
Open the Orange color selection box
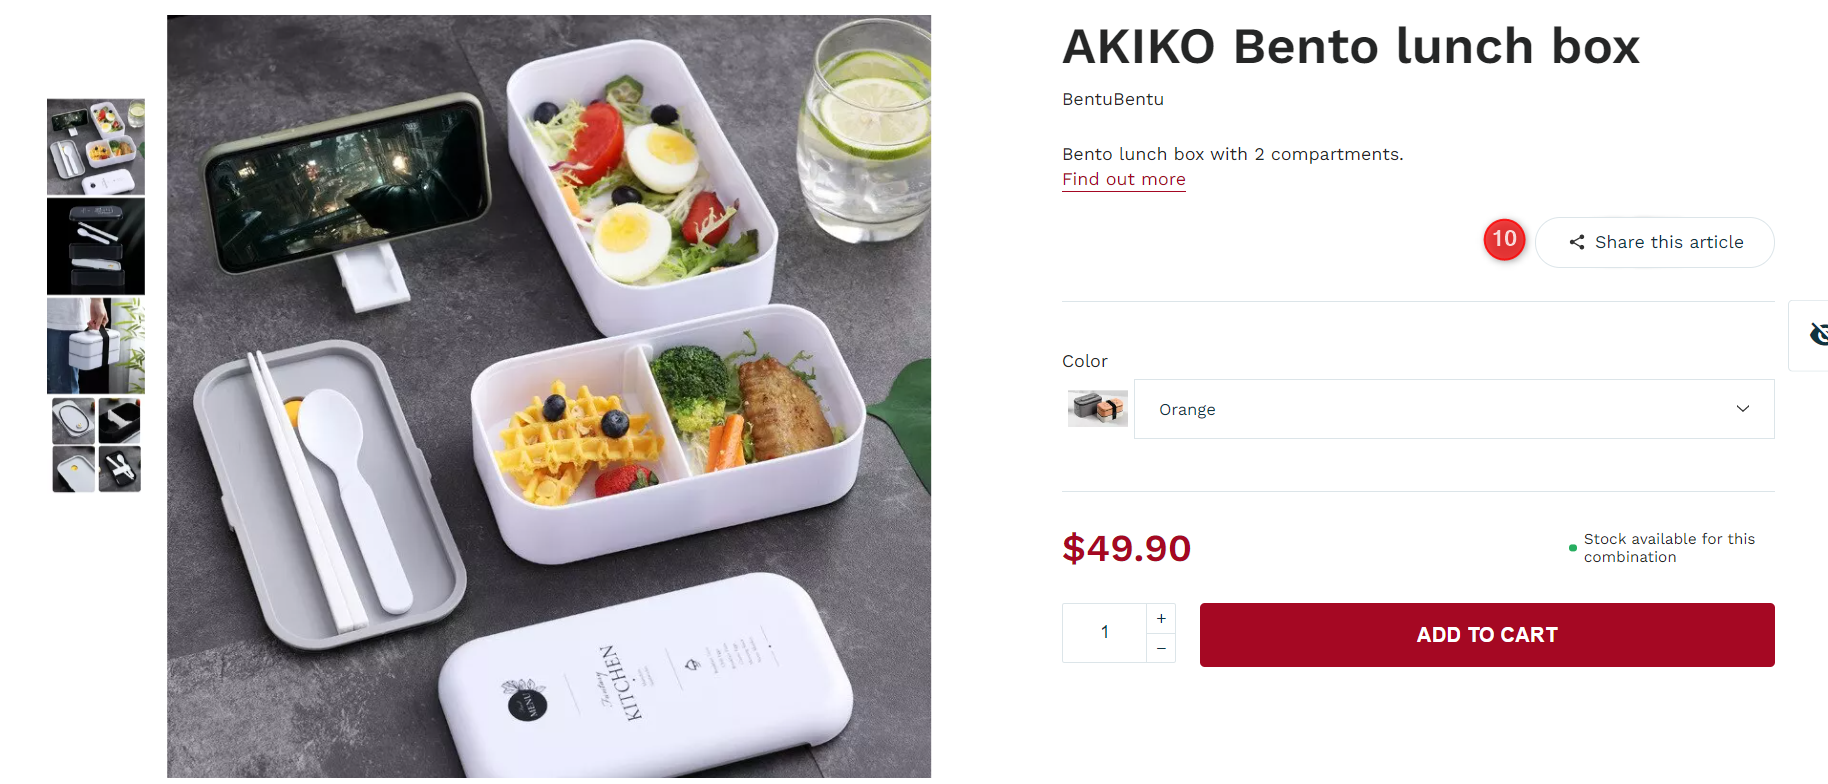tap(1454, 409)
